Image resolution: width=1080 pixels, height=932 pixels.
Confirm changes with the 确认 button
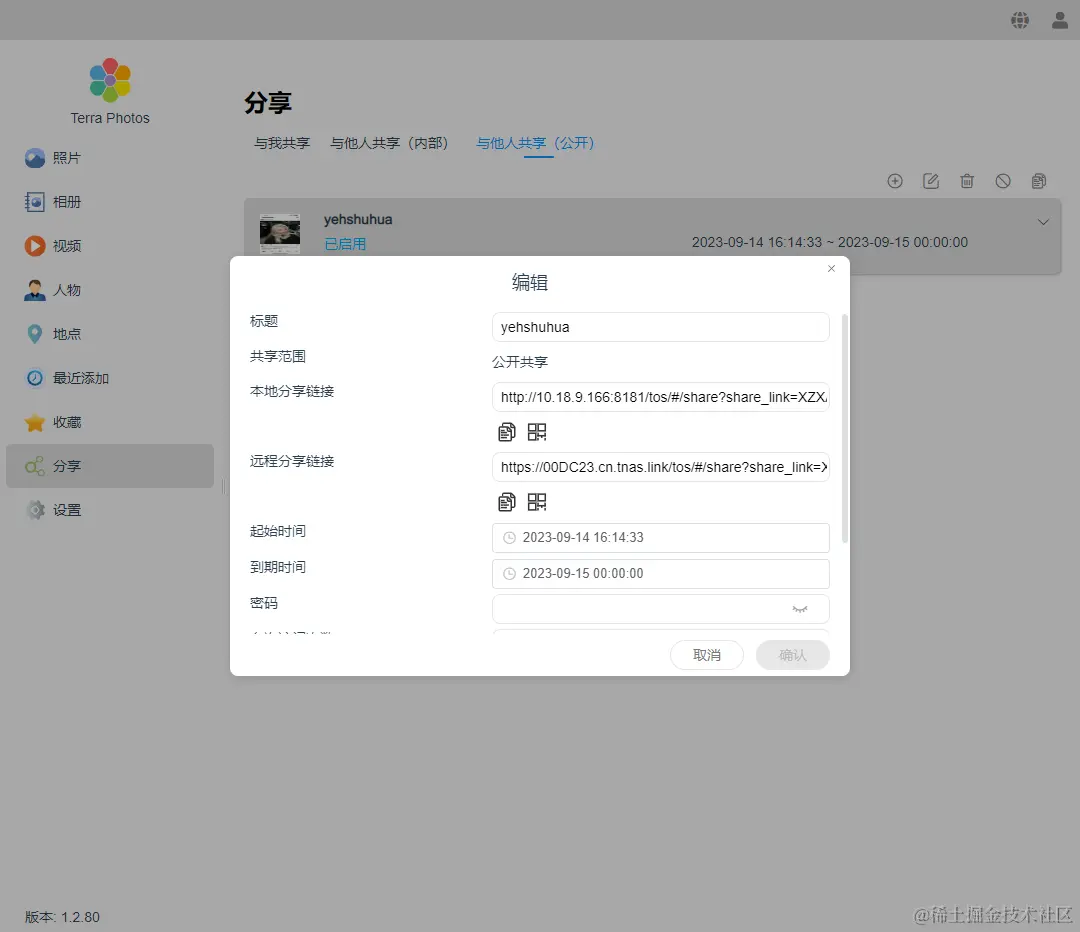792,655
